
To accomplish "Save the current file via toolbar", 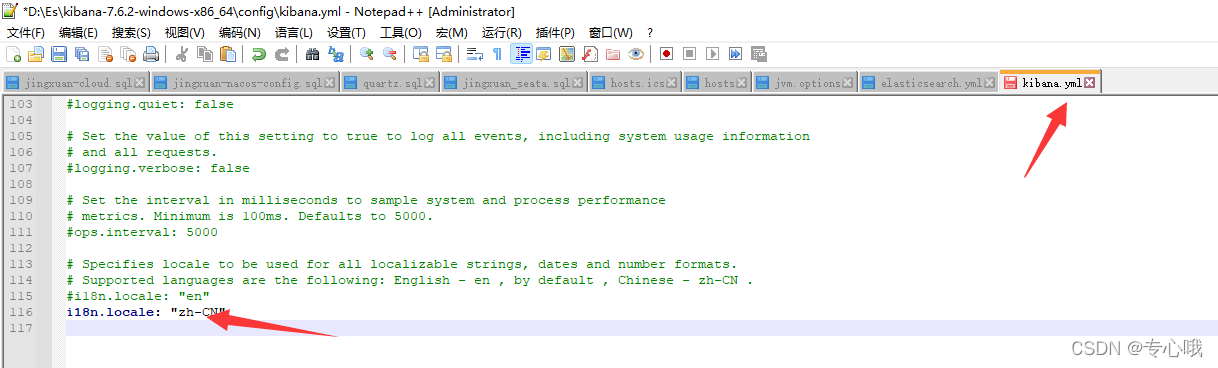I will tap(59, 54).
